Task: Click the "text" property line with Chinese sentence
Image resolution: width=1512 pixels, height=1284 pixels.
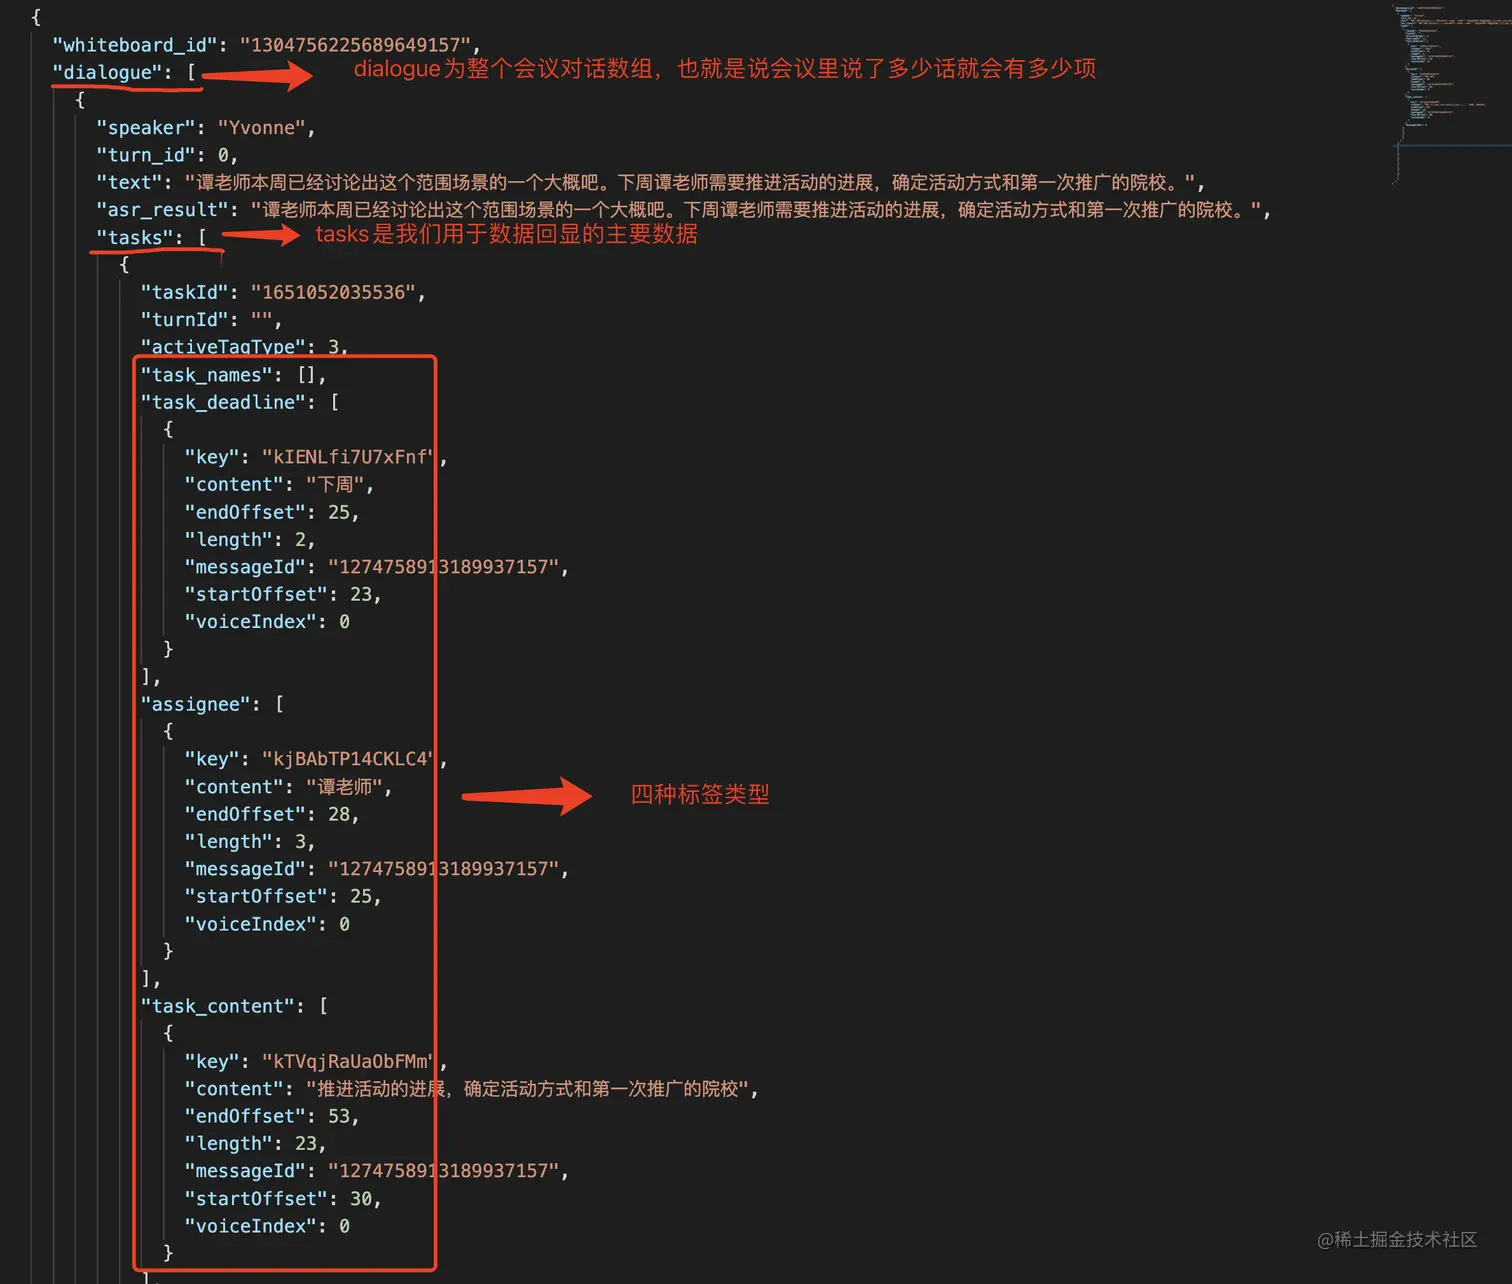Action: coord(651,182)
